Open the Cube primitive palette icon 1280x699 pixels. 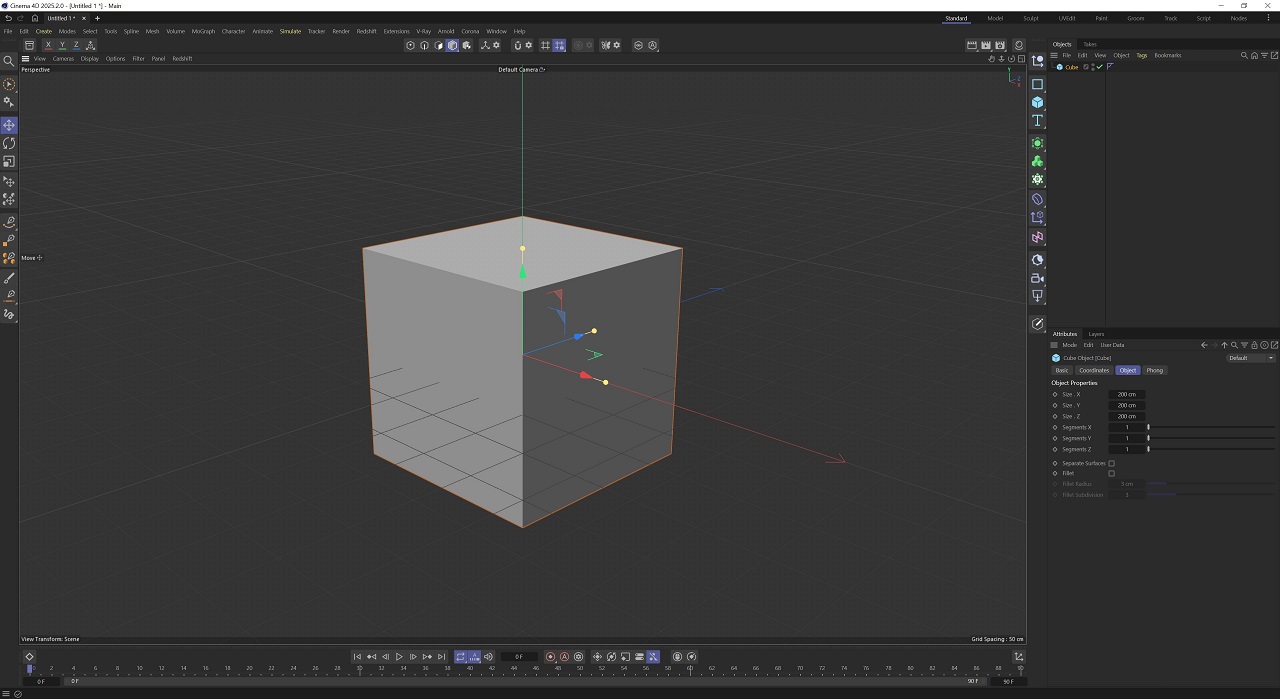coord(1037,102)
